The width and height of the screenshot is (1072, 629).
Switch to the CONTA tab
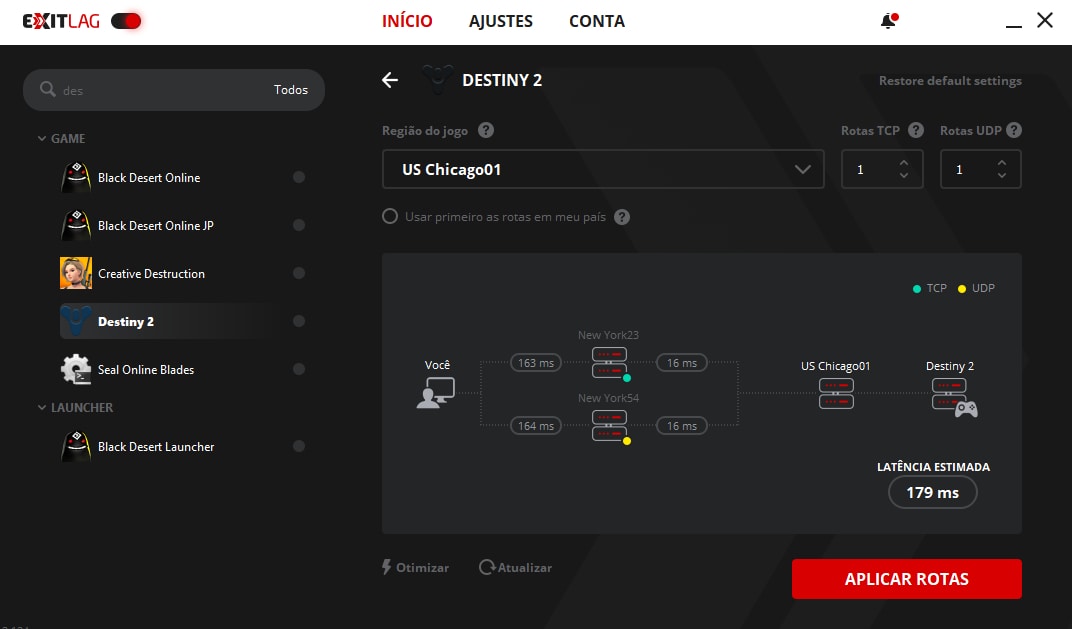tap(597, 21)
